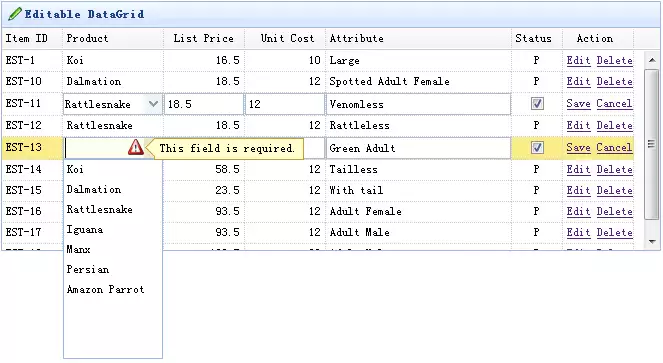663x363 pixels.
Task: Click Delete link for EST-12
Action: click(x=614, y=126)
